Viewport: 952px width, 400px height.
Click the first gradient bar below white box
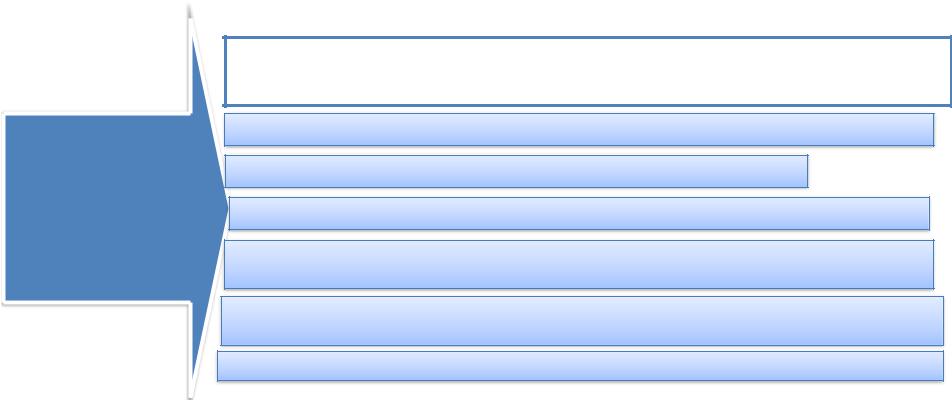[579, 129]
